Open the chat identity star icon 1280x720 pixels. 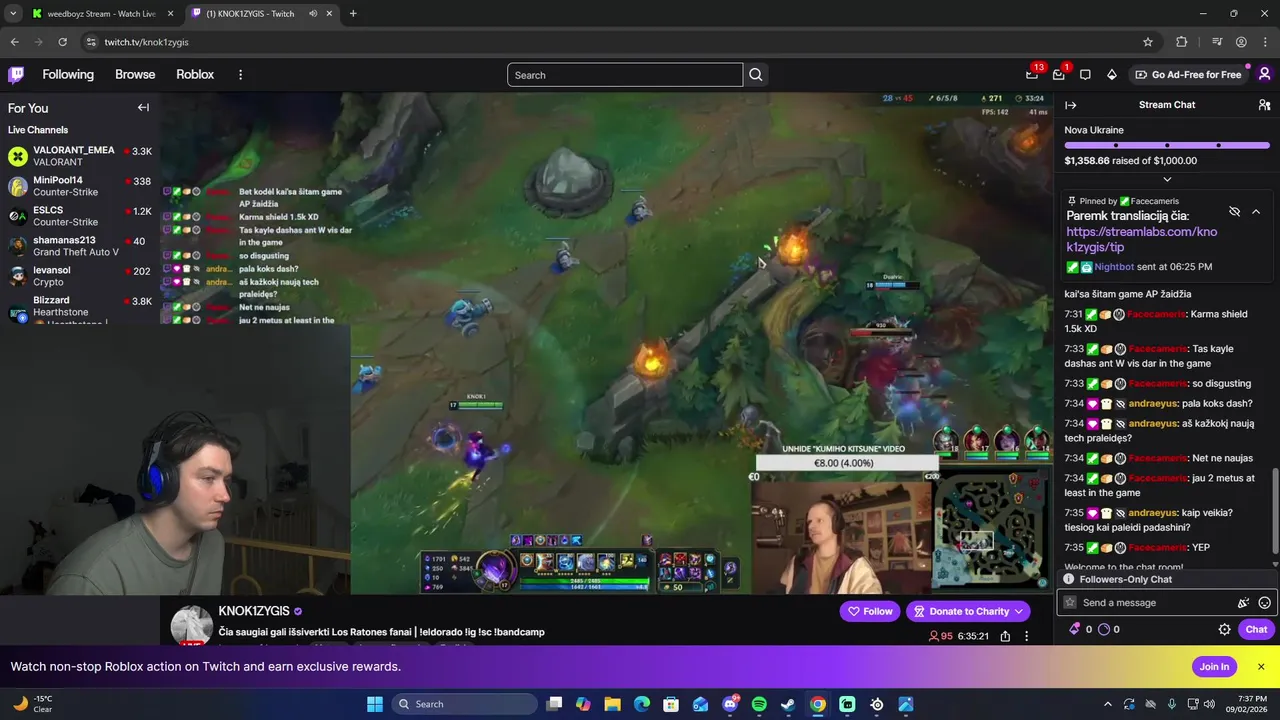tap(1070, 602)
